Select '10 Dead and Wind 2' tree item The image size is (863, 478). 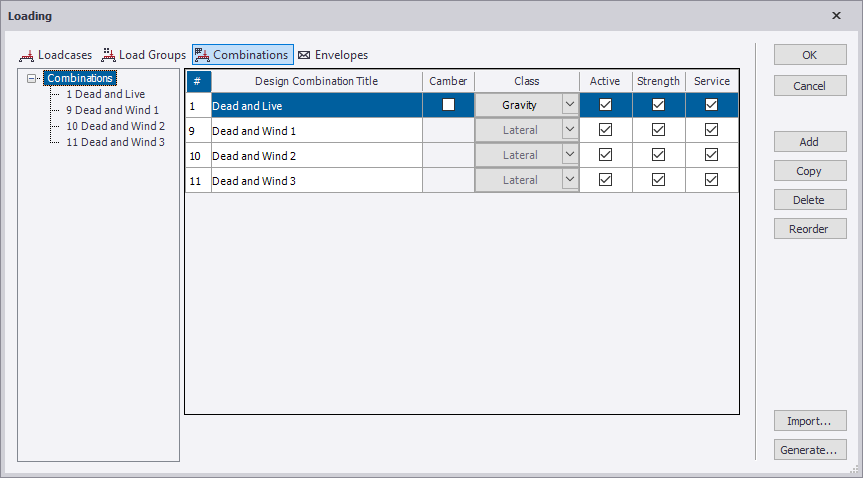[116, 126]
